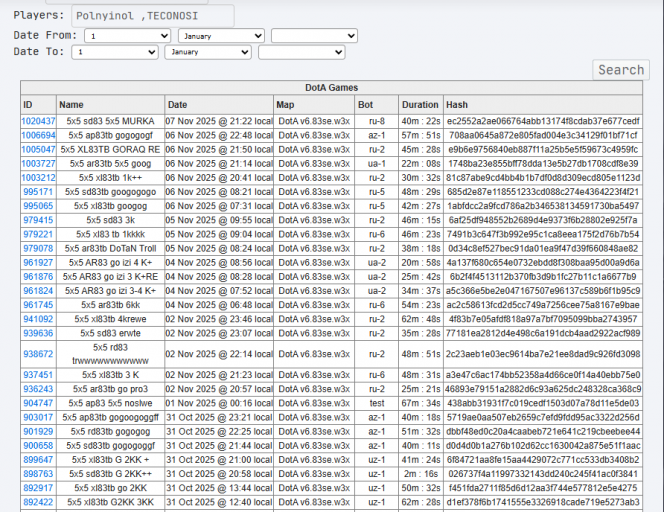Open game ID 937451 link
664x512 pixels.
[x=39, y=375]
